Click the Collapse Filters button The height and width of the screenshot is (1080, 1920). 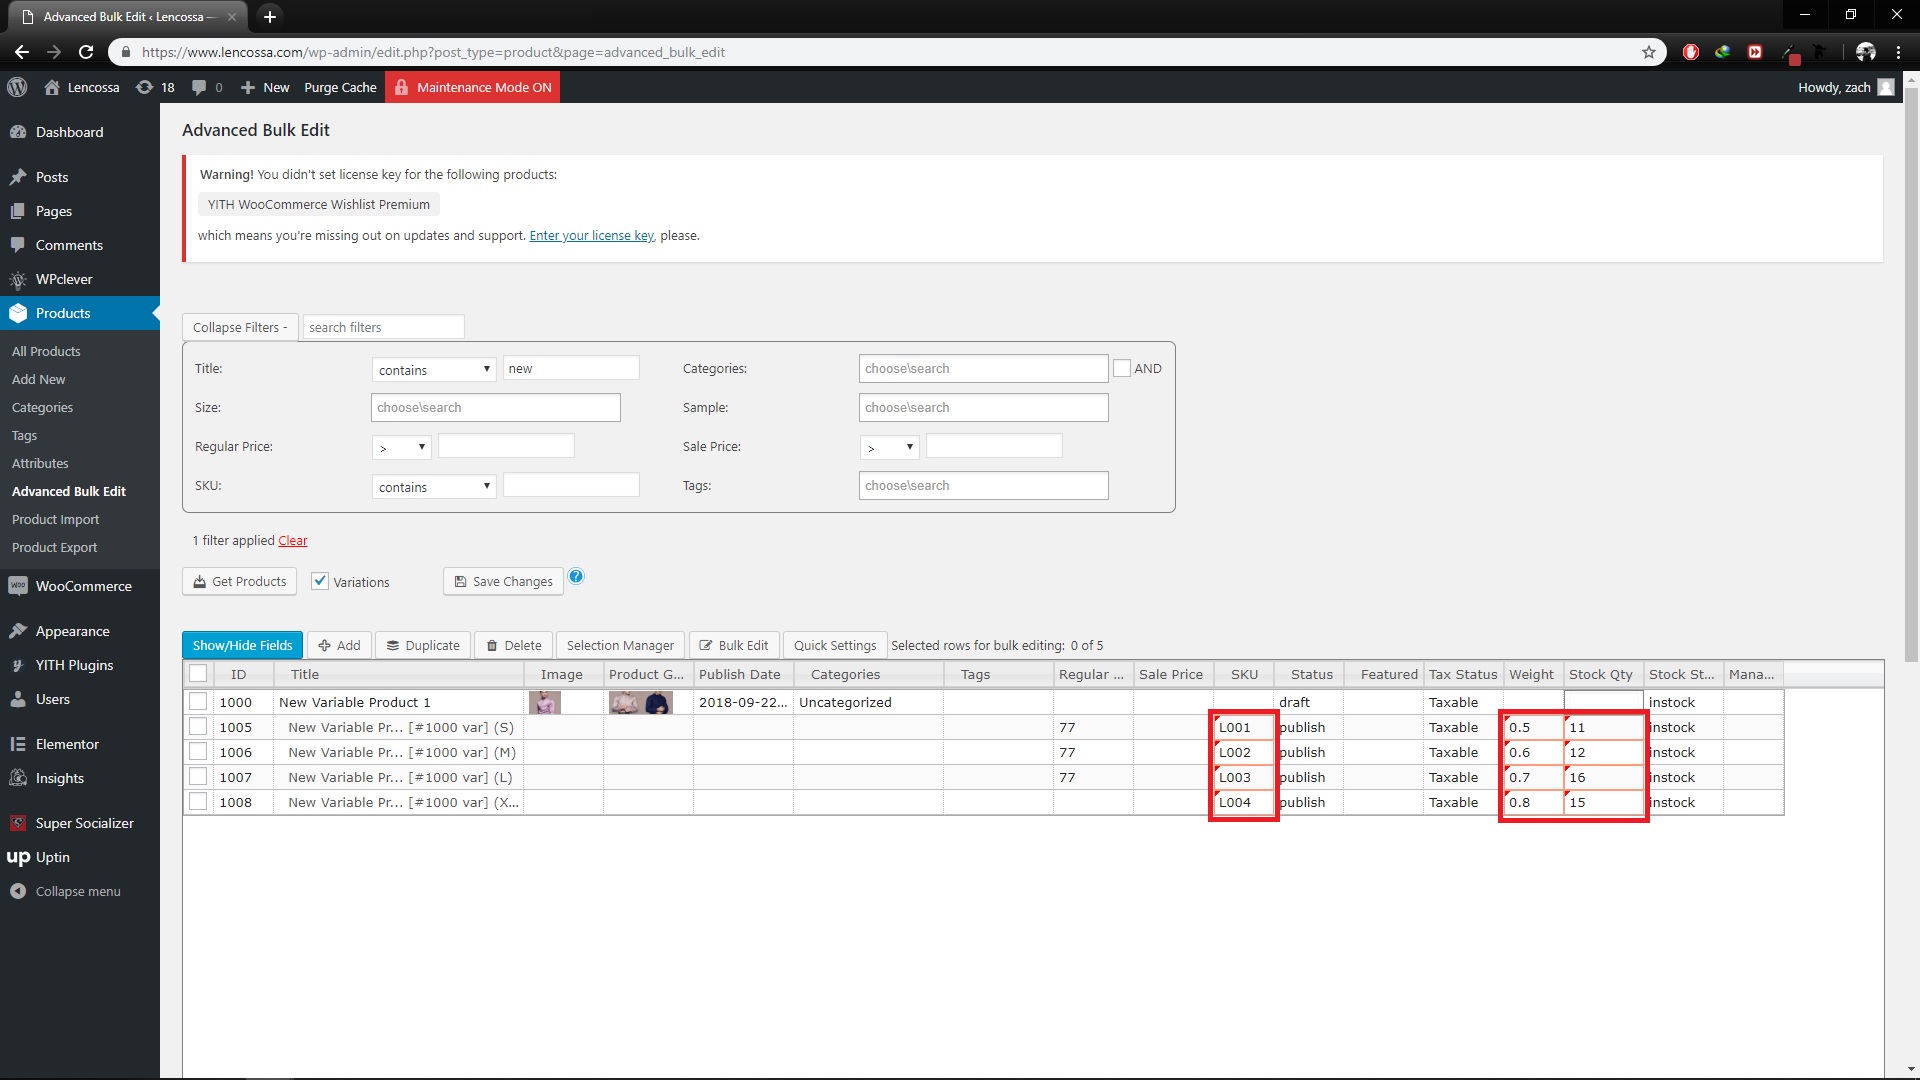click(x=240, y=327)
